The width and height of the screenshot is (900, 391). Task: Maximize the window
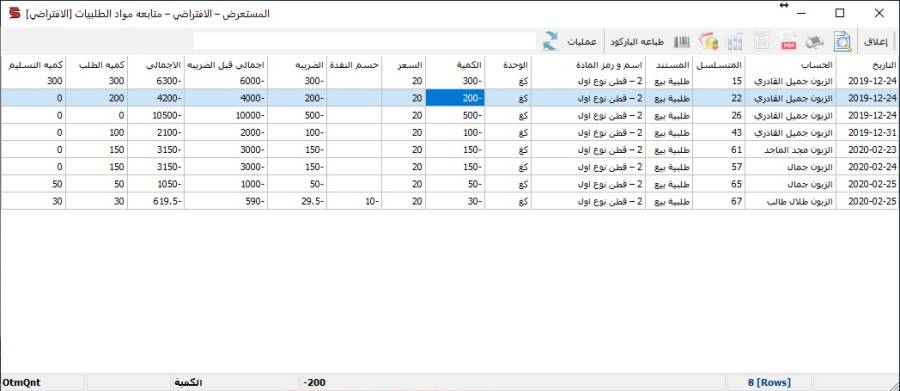click(x=840, y=13)
